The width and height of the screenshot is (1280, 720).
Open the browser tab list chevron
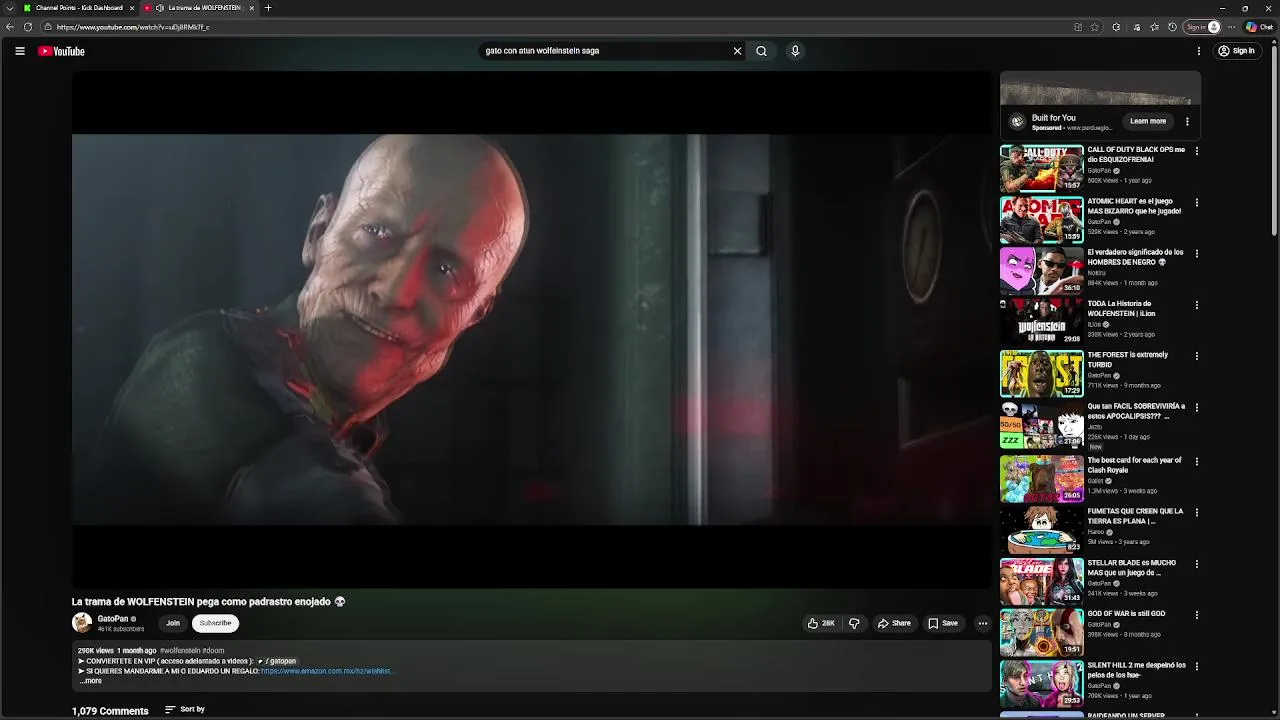tap(10, 8)
